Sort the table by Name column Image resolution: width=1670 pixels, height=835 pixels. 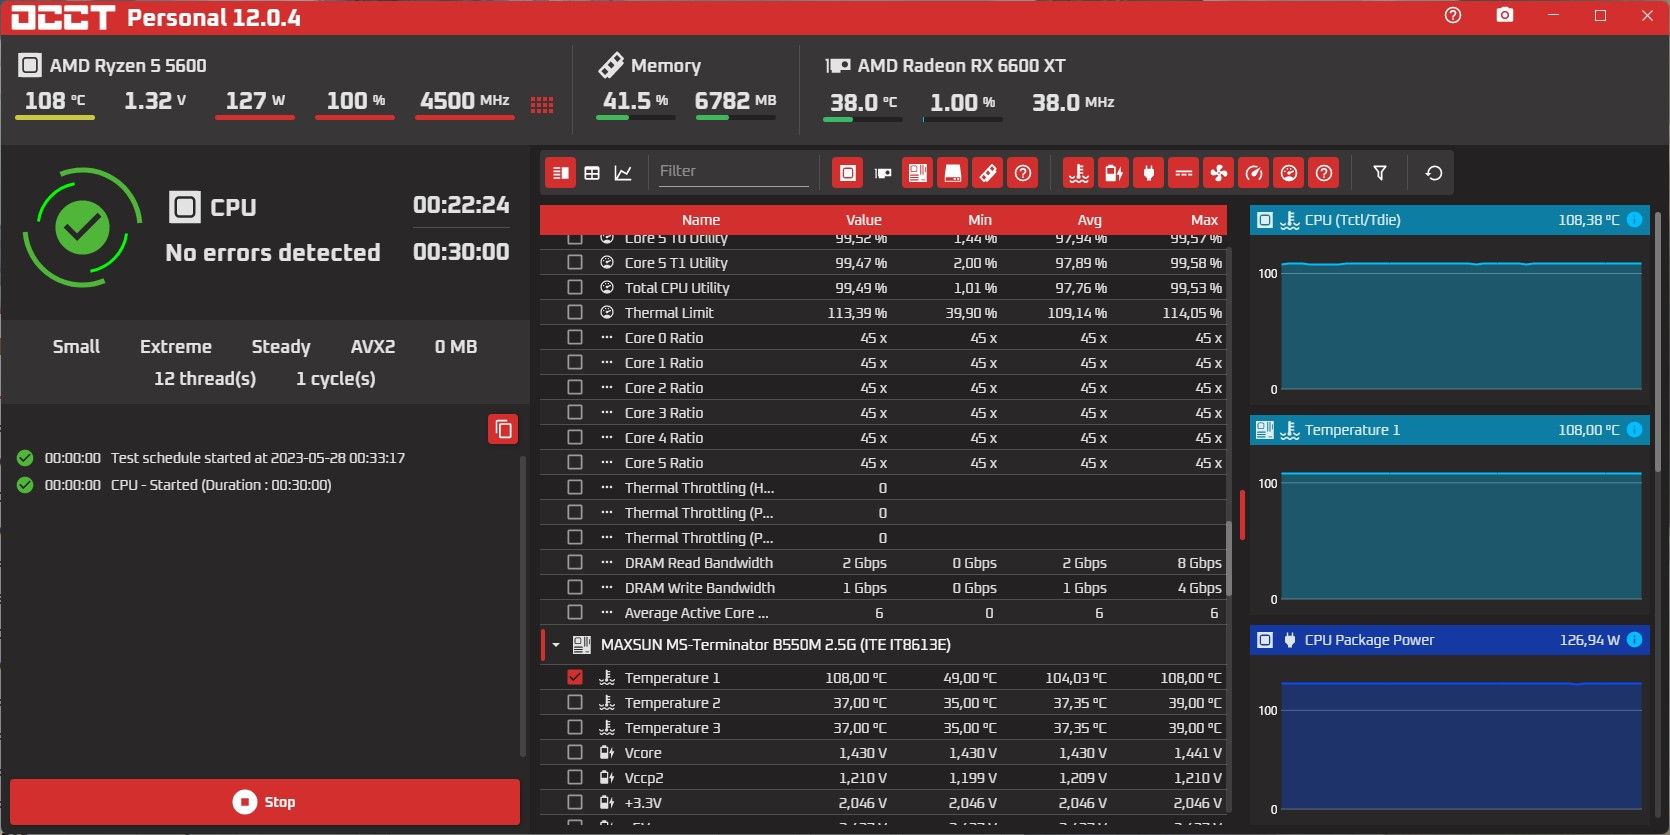click(x=701, y=220)
